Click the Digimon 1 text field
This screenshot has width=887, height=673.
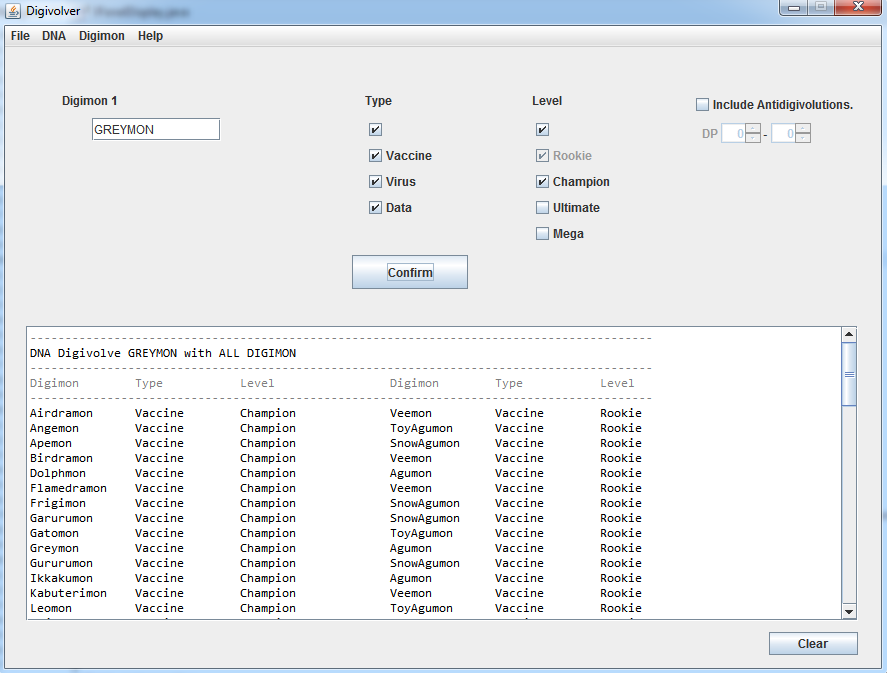(156, 130)
